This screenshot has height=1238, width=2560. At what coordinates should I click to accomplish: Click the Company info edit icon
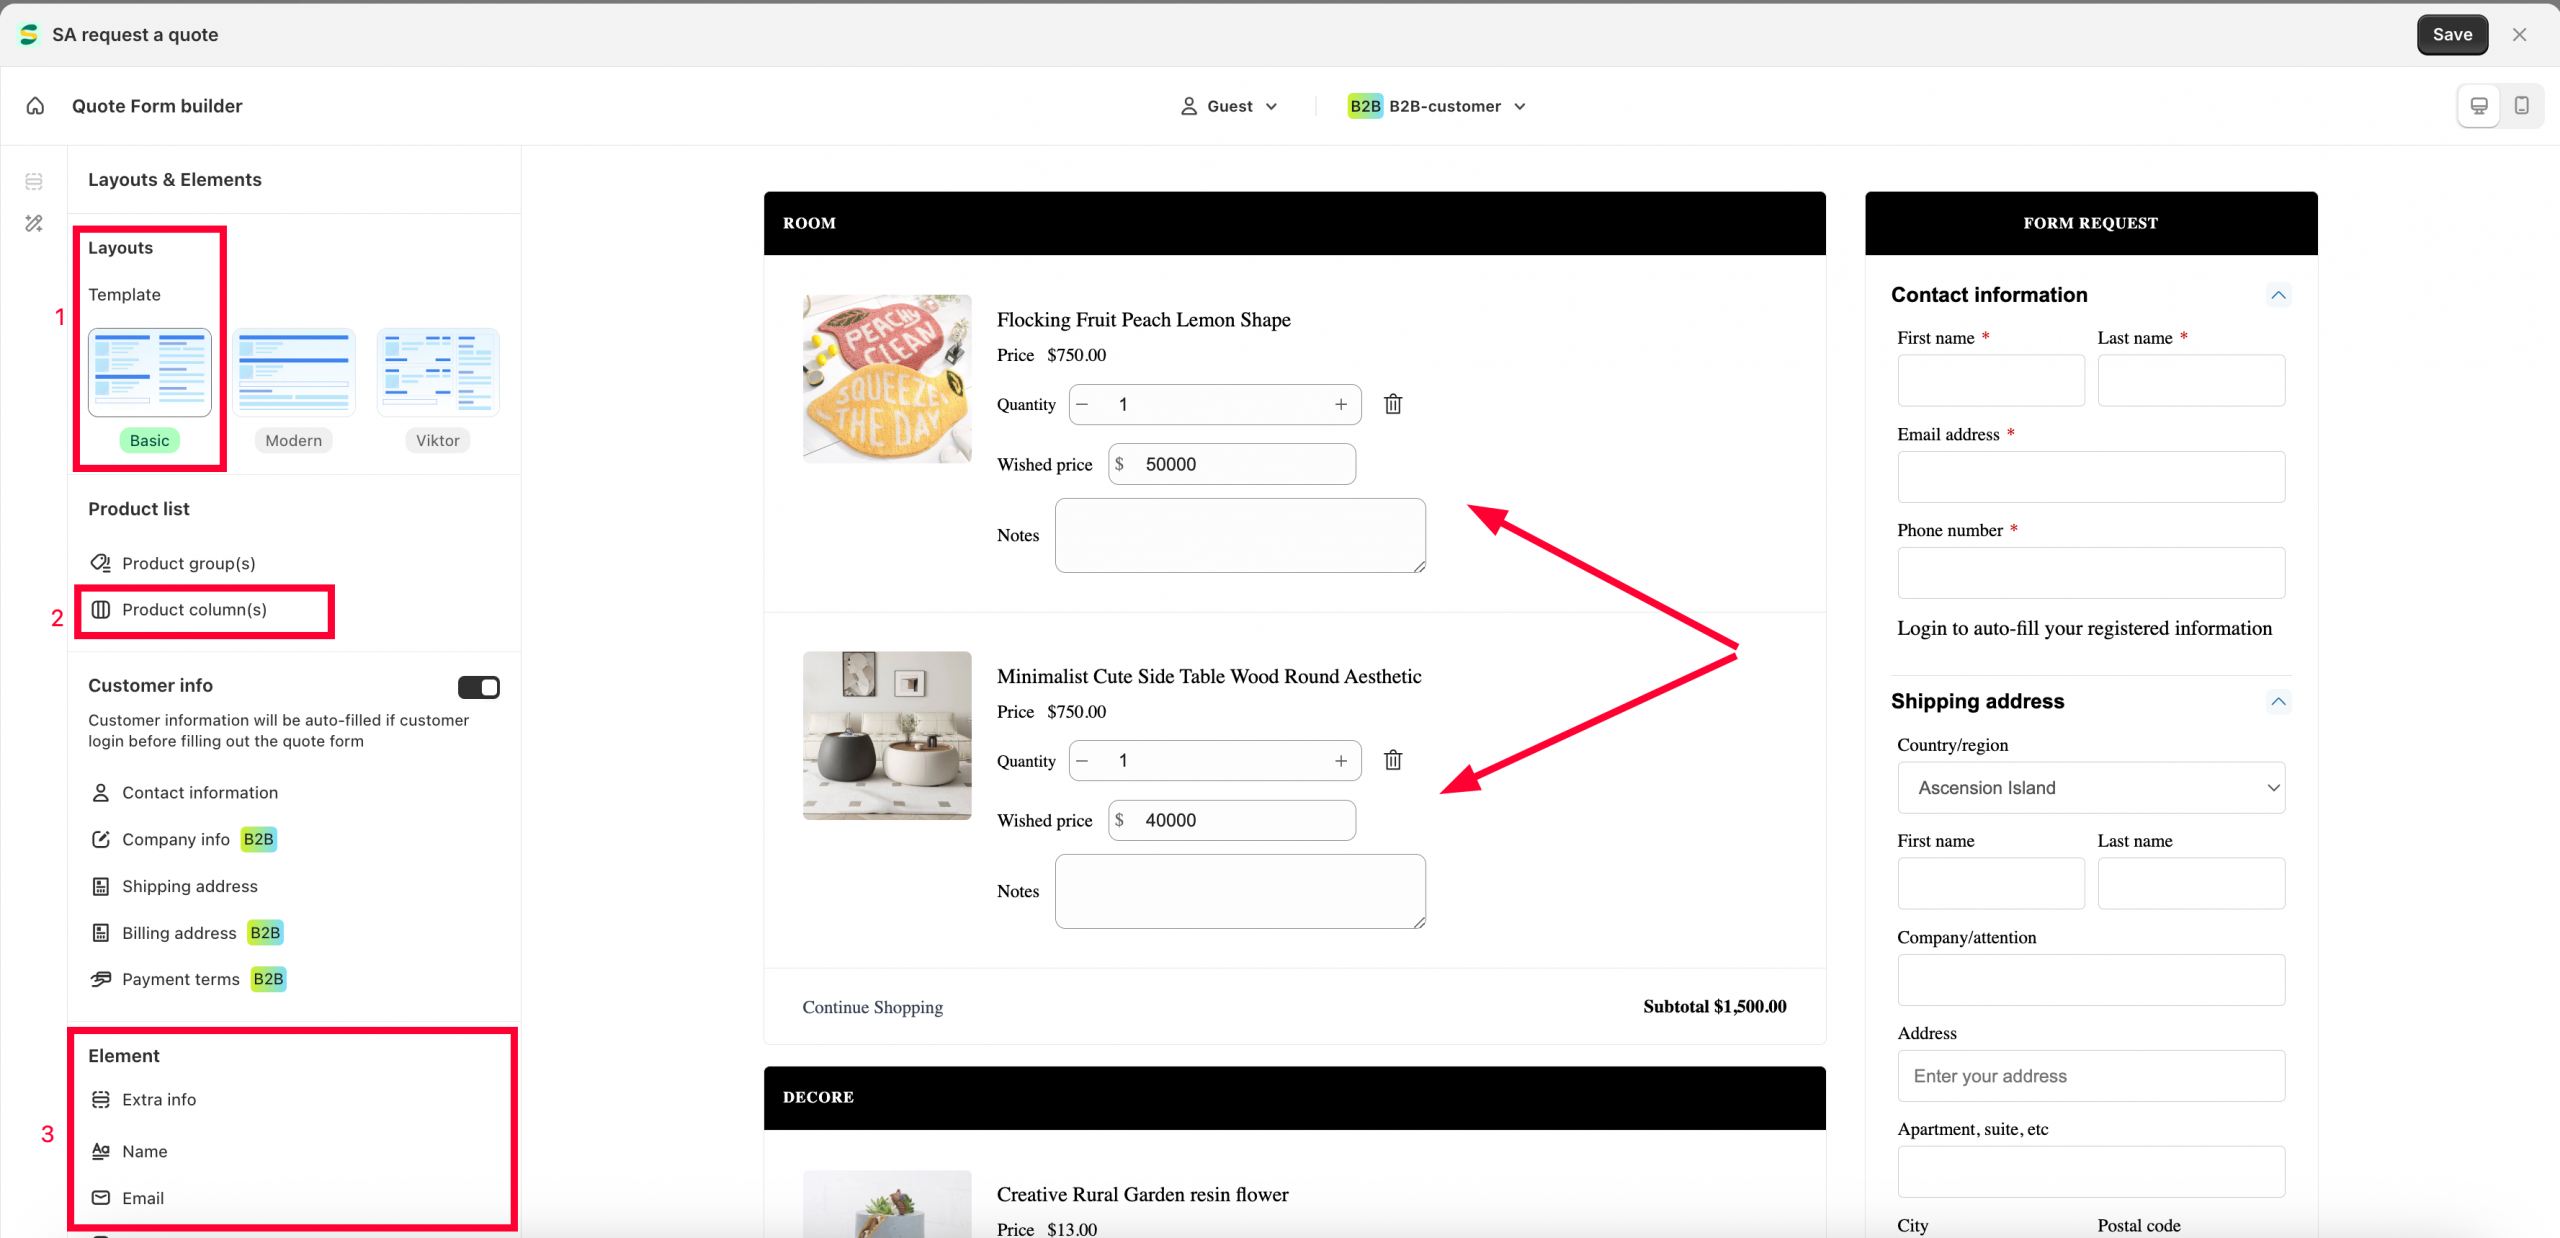click(100, 840)
